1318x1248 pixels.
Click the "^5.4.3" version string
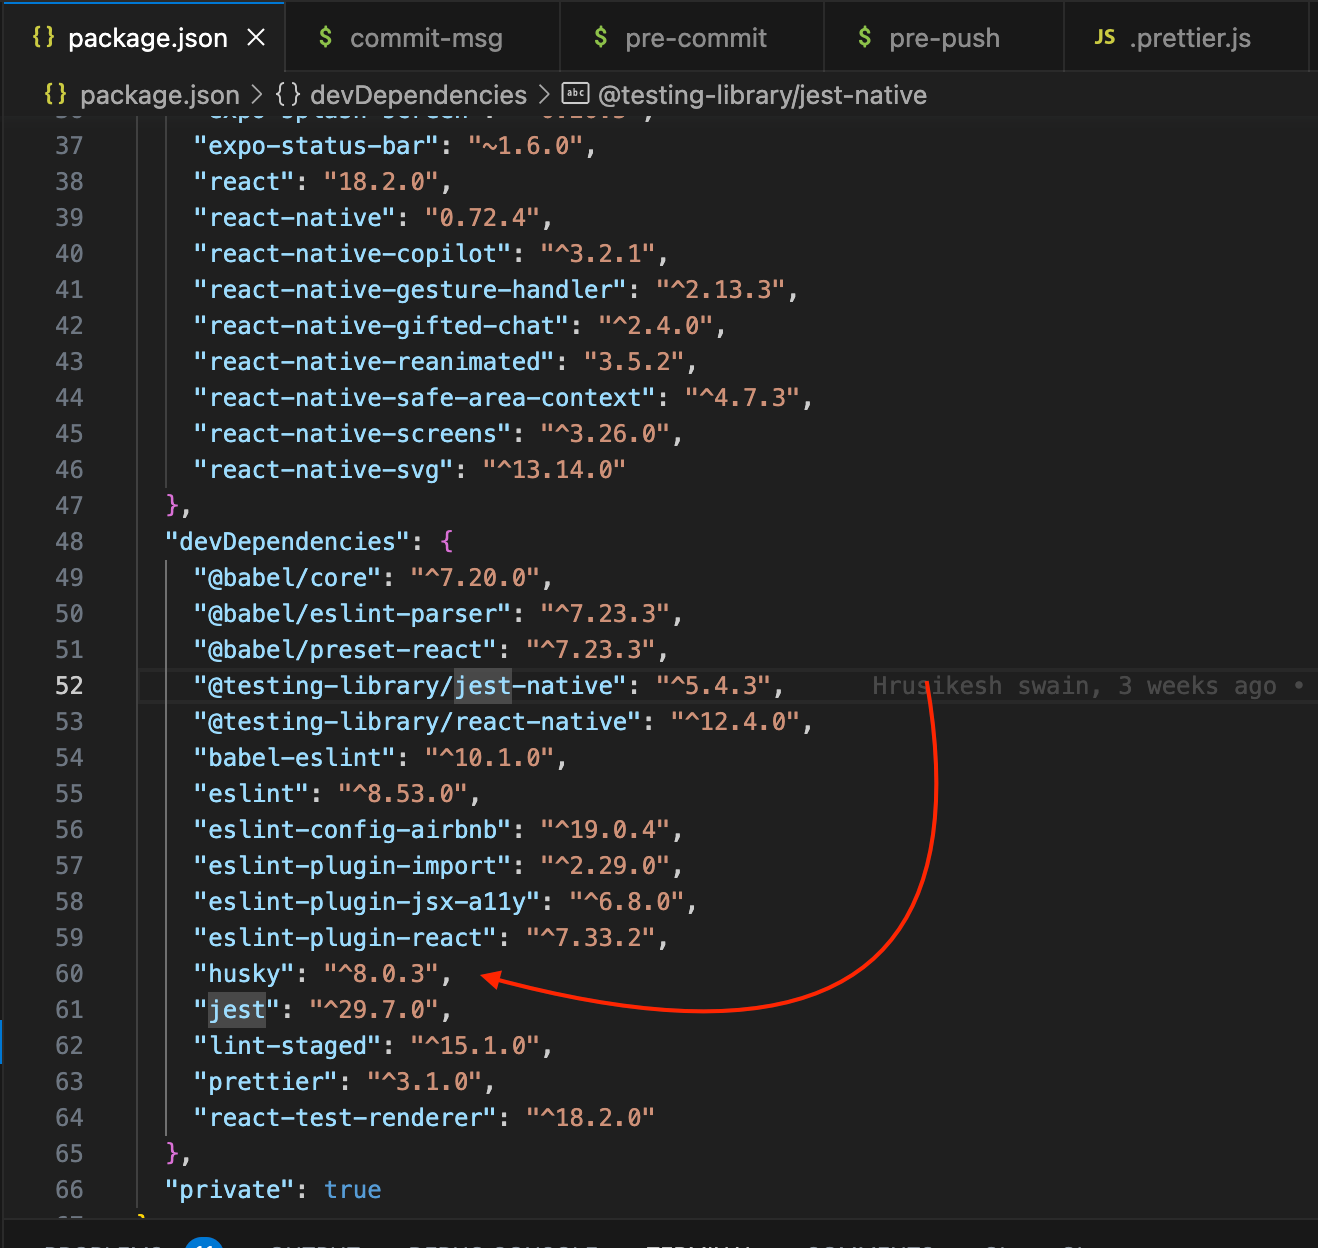click(x=713, y=686)
